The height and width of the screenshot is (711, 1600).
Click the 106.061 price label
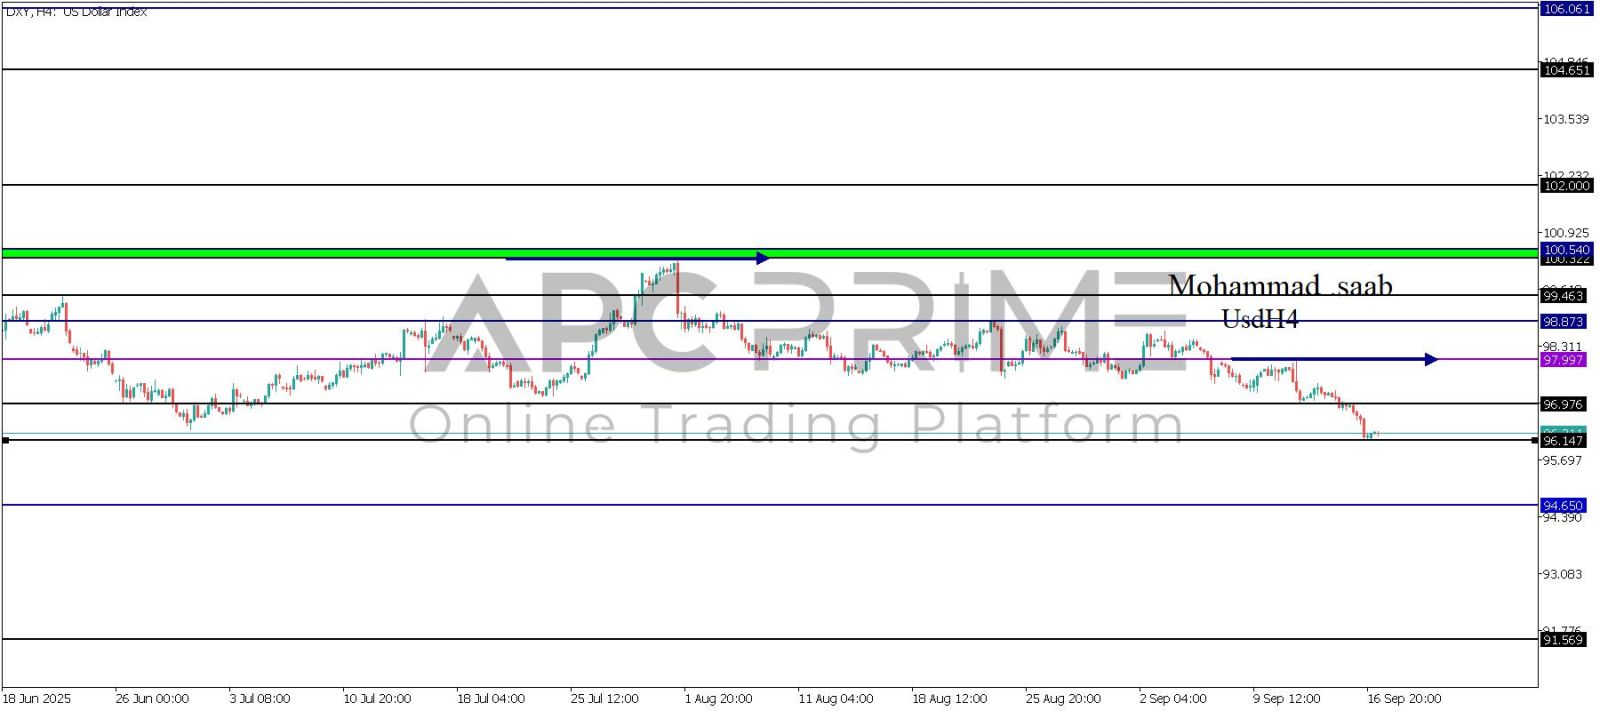tap(1565, 9)
